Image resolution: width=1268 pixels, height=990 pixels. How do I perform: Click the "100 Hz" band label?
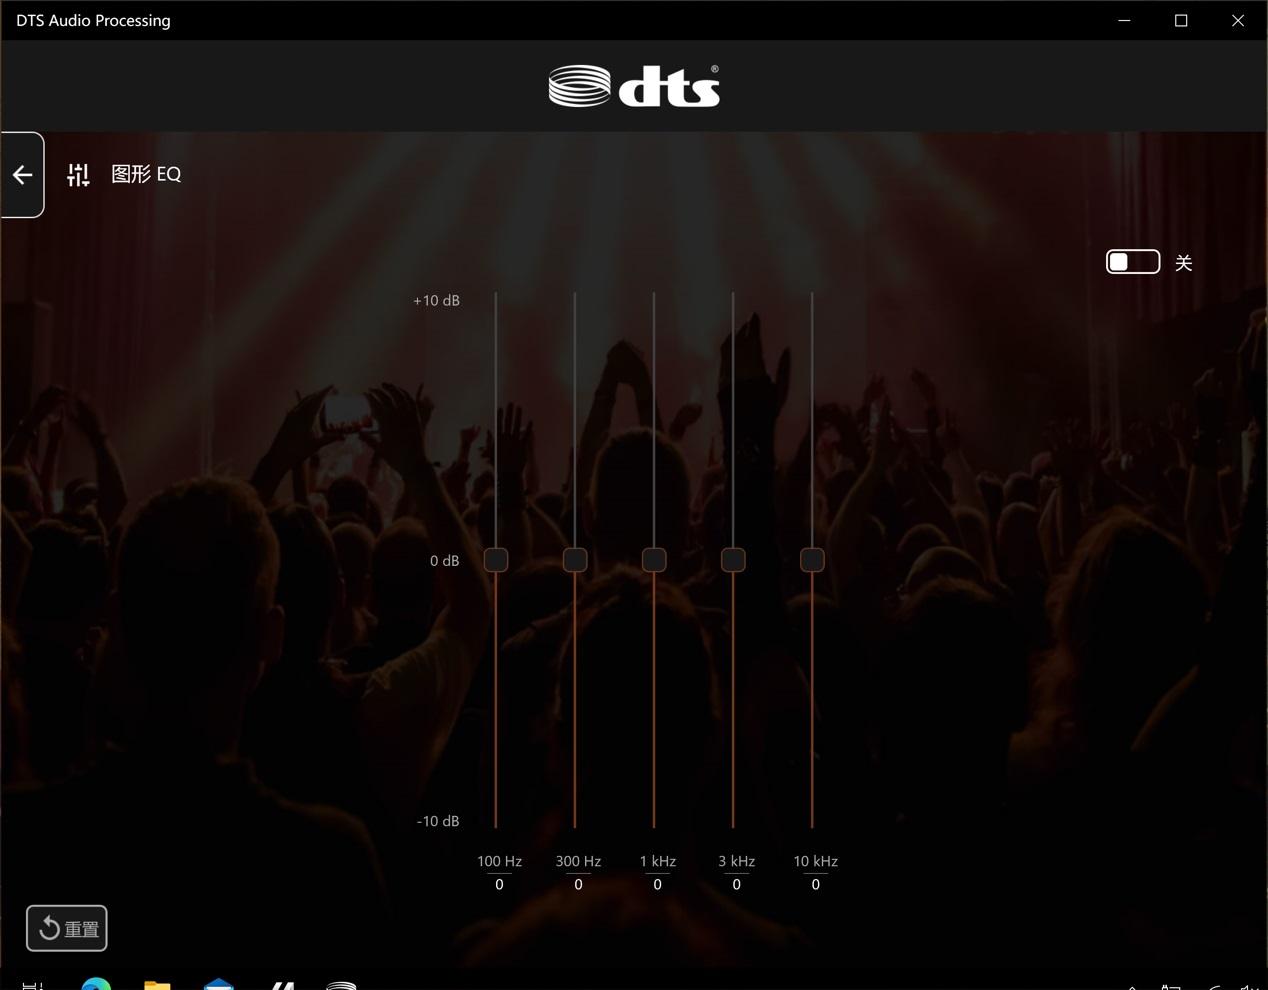tap(499, 861)
